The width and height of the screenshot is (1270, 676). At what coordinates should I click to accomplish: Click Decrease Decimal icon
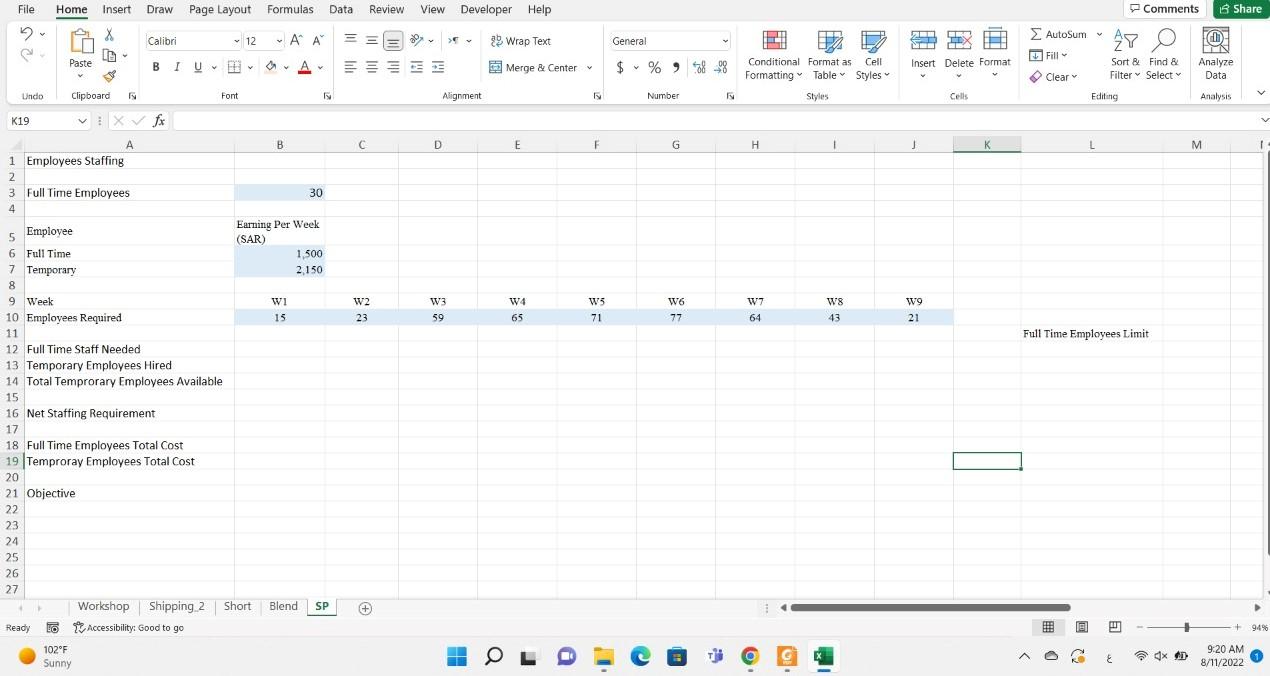click(x=721, y=68)
